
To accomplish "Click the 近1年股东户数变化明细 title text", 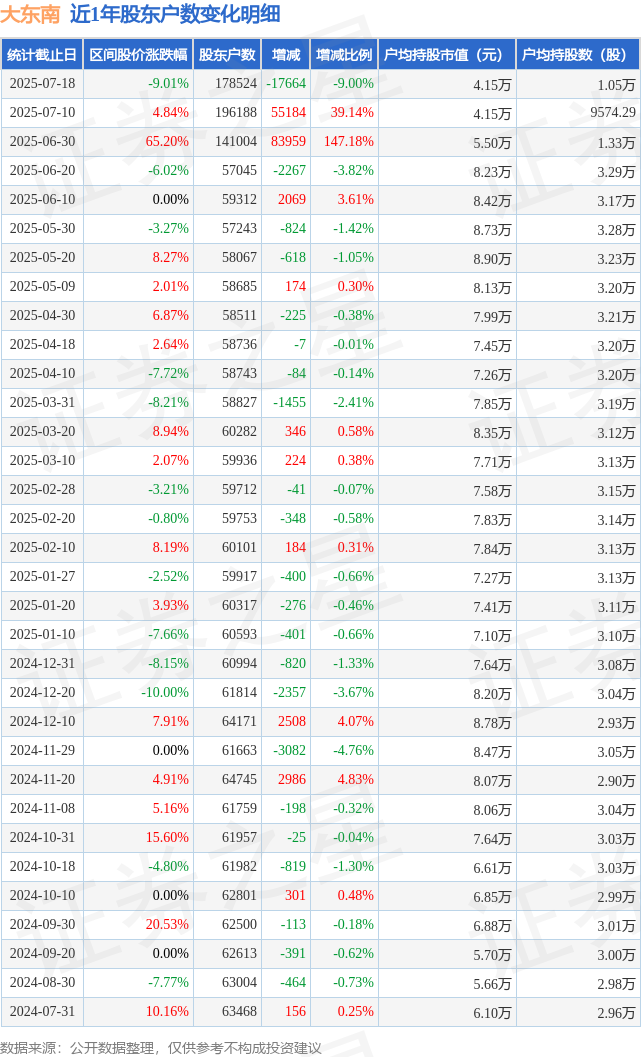I will pyautogui.click(x=175, y=14).
